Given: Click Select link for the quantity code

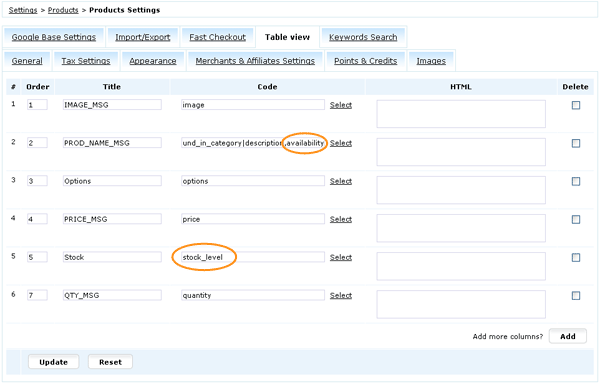Looking at the screenshot, I should pos(341,295).
